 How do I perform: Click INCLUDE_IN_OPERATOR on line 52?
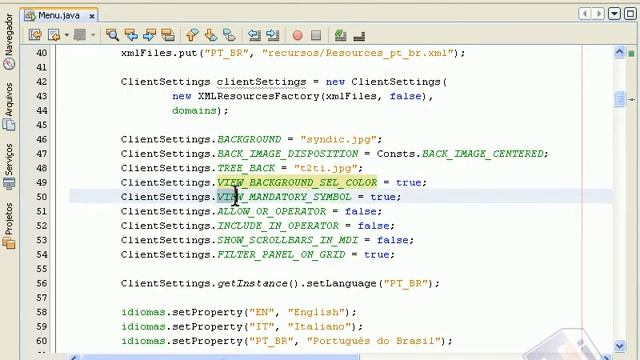(x=278, y=226)
